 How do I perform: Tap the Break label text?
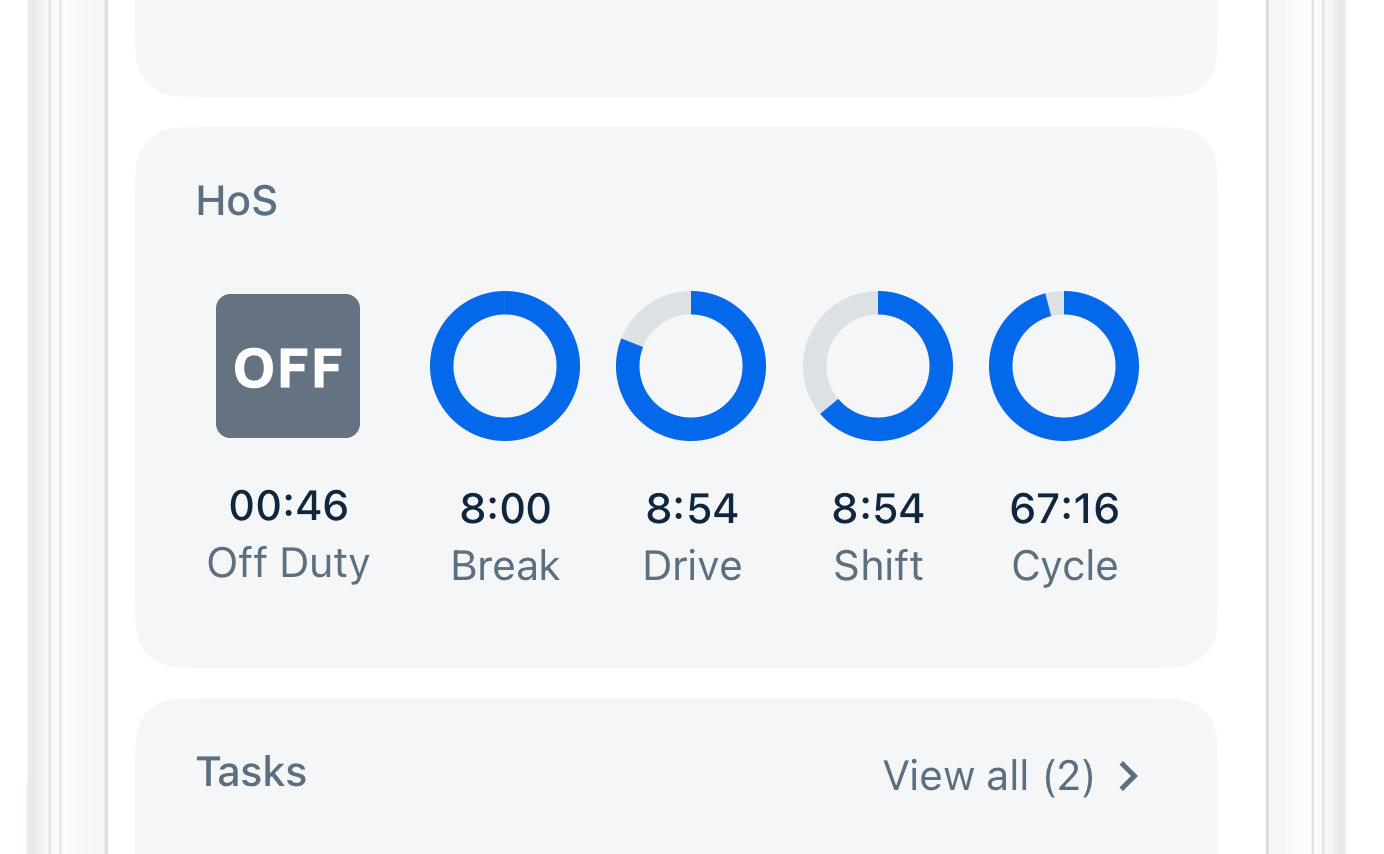pos(505,566)
